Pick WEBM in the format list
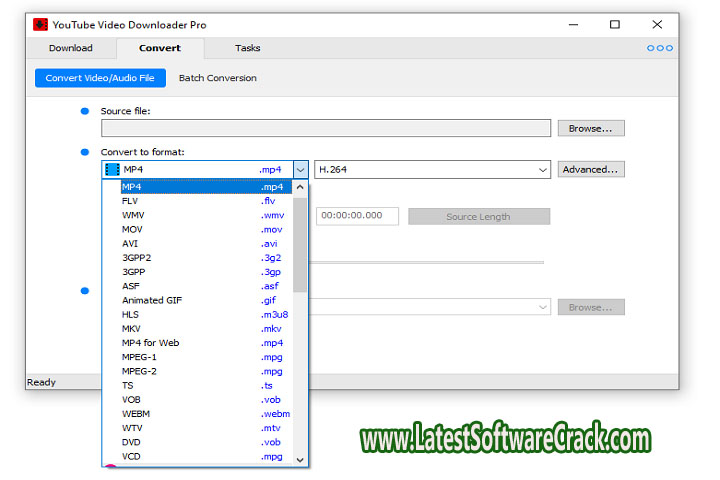The width and height of the screenshot is (720, 480). [x=136, y=413]
